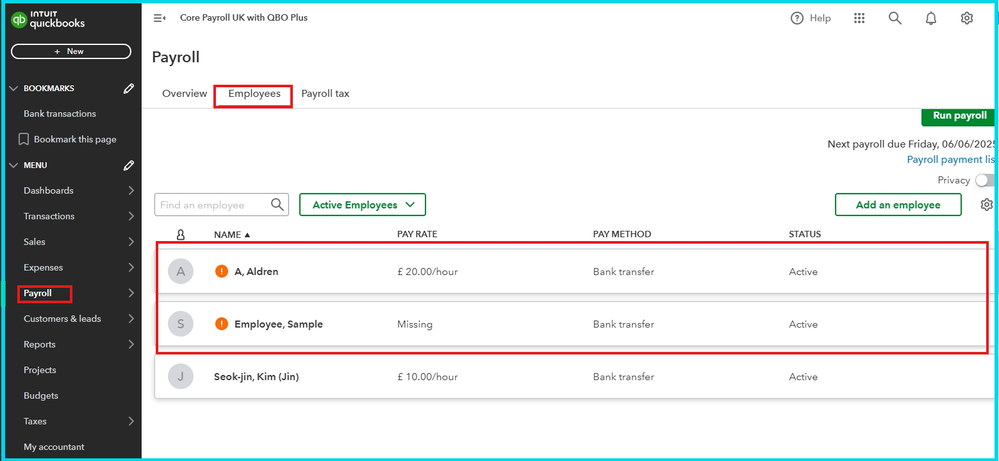
Task: Open the notifications bell
Action: click(x=931, y=18)
